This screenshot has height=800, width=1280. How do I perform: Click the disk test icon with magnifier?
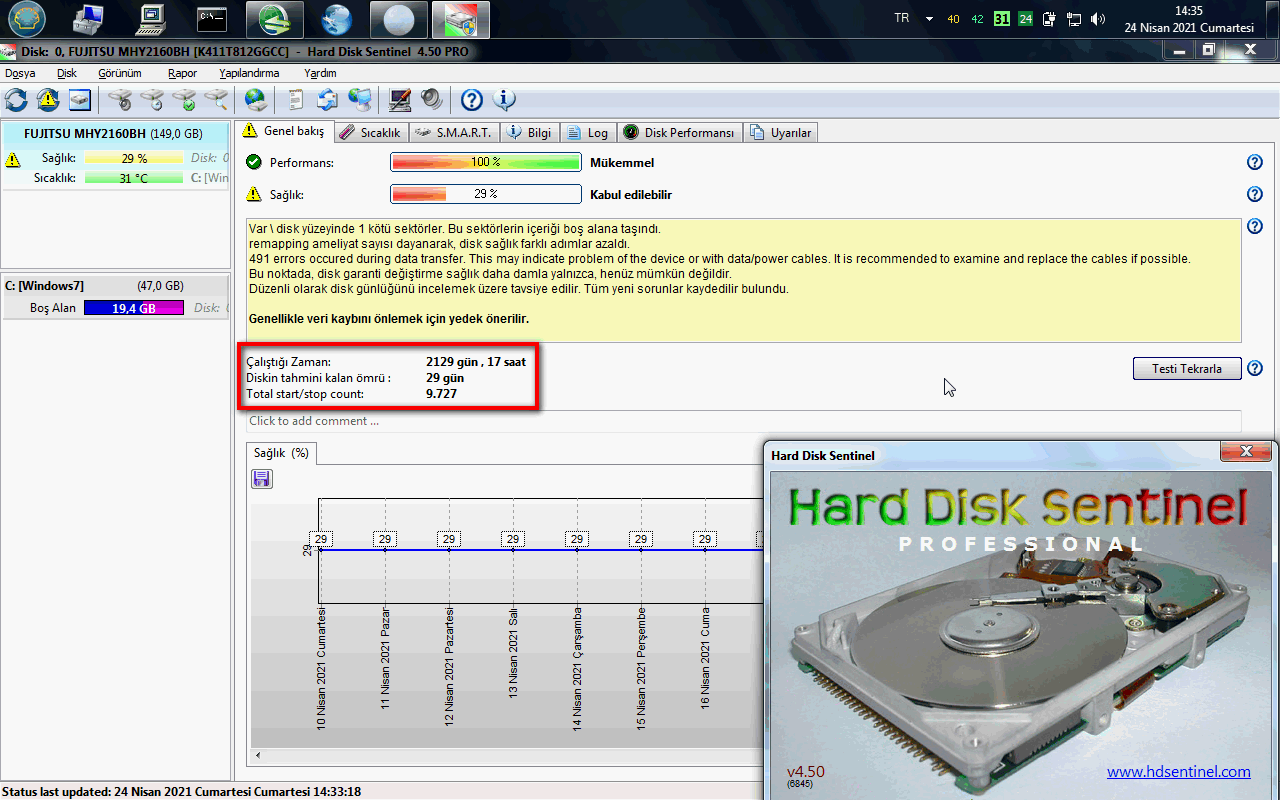216,100
